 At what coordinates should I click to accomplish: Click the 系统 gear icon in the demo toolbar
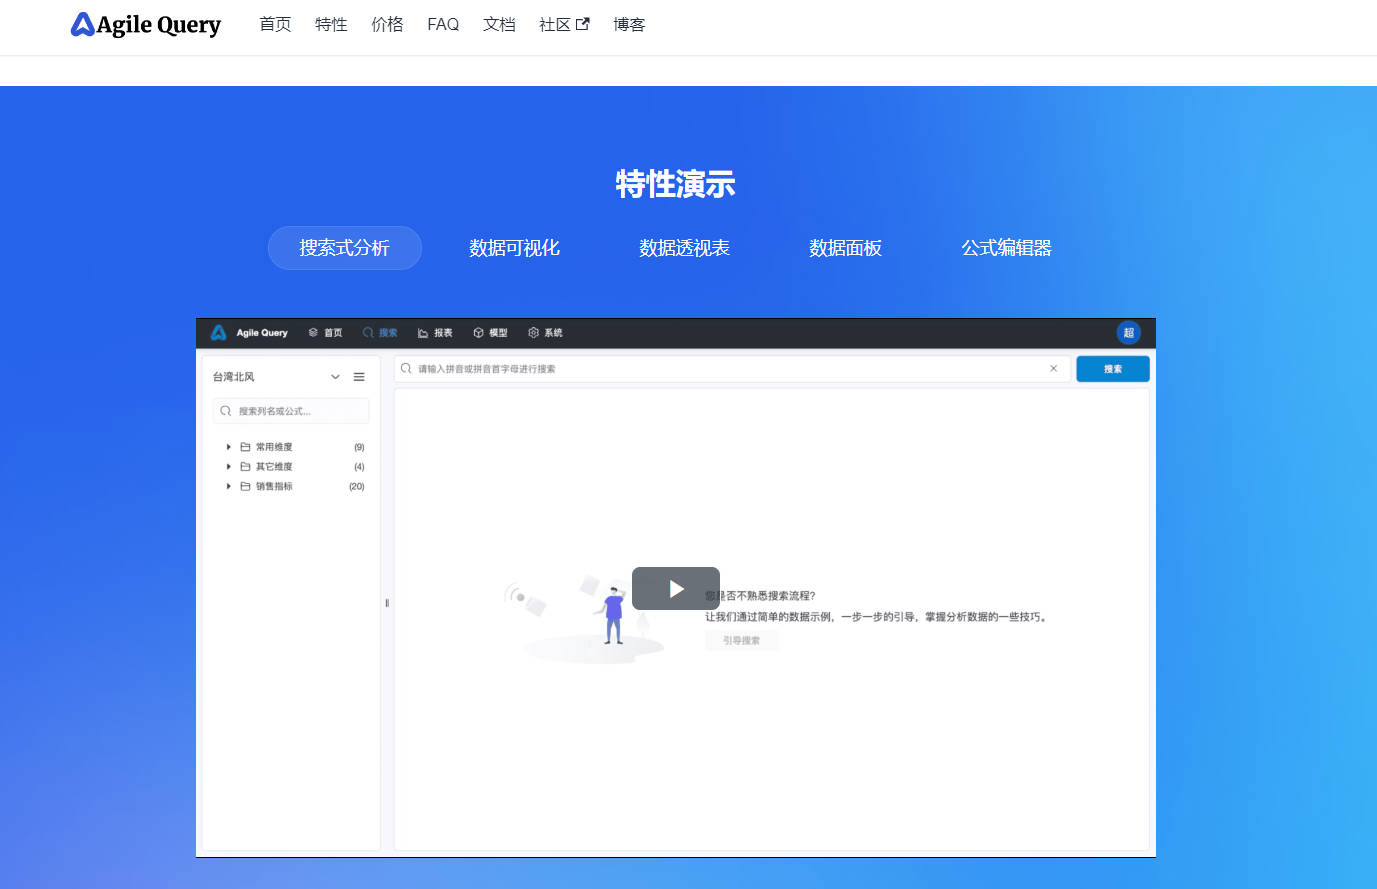(x=533, y=333)
